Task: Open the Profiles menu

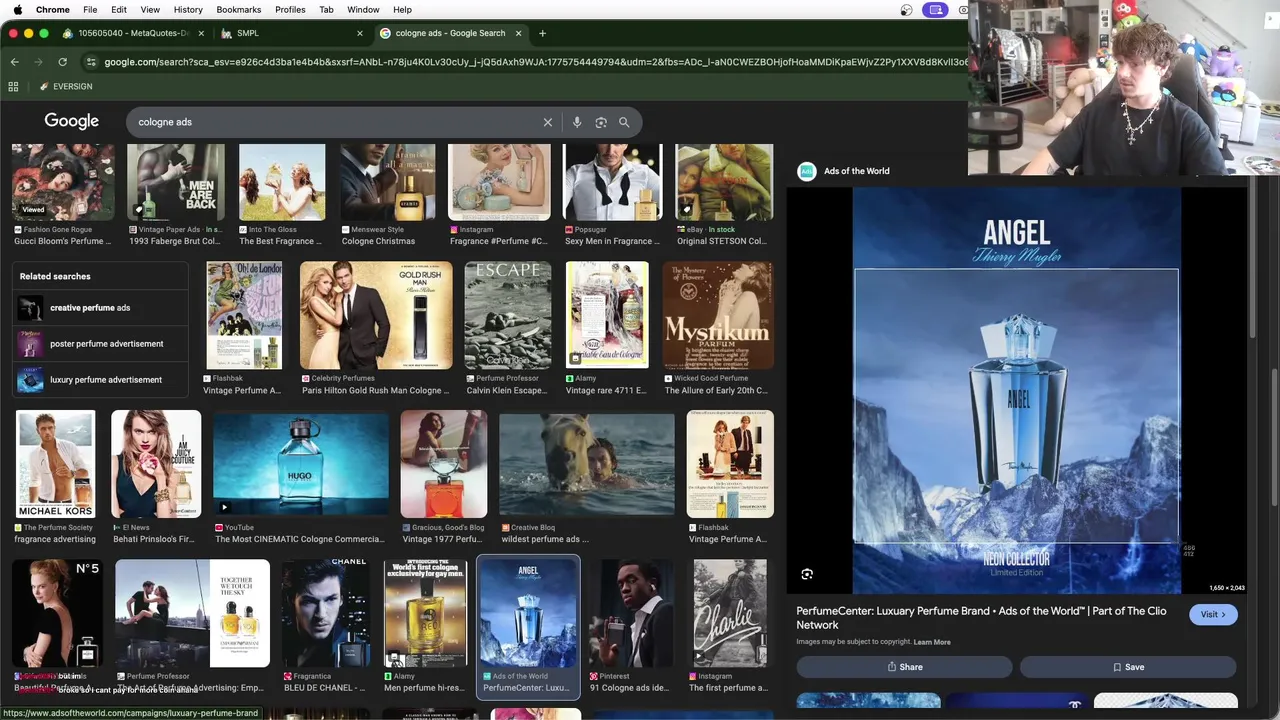Action: click(290, 9)
